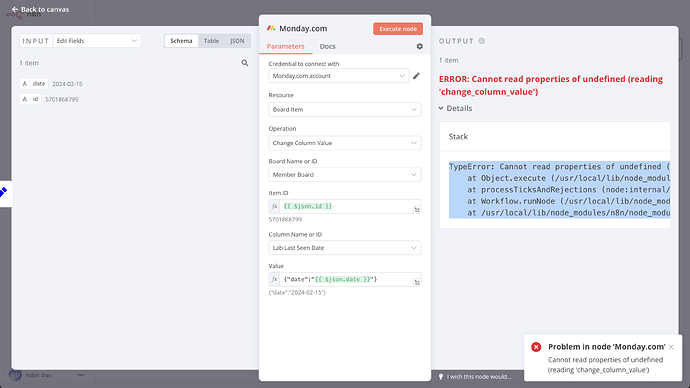Click the Nibir Das avatar
690x388 pixels.
coord(15,375)
